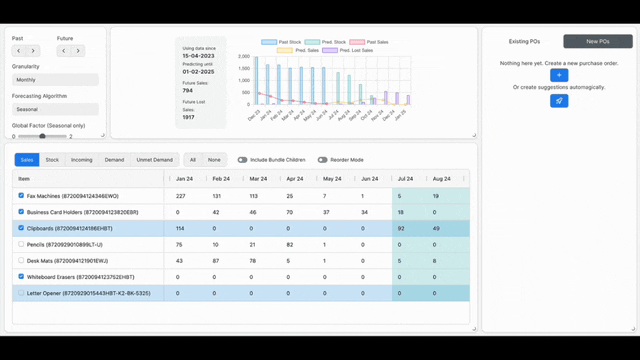640x360 pixels.
Task: Enable the Reorder Mode toggle
Action: click(322, 160)
